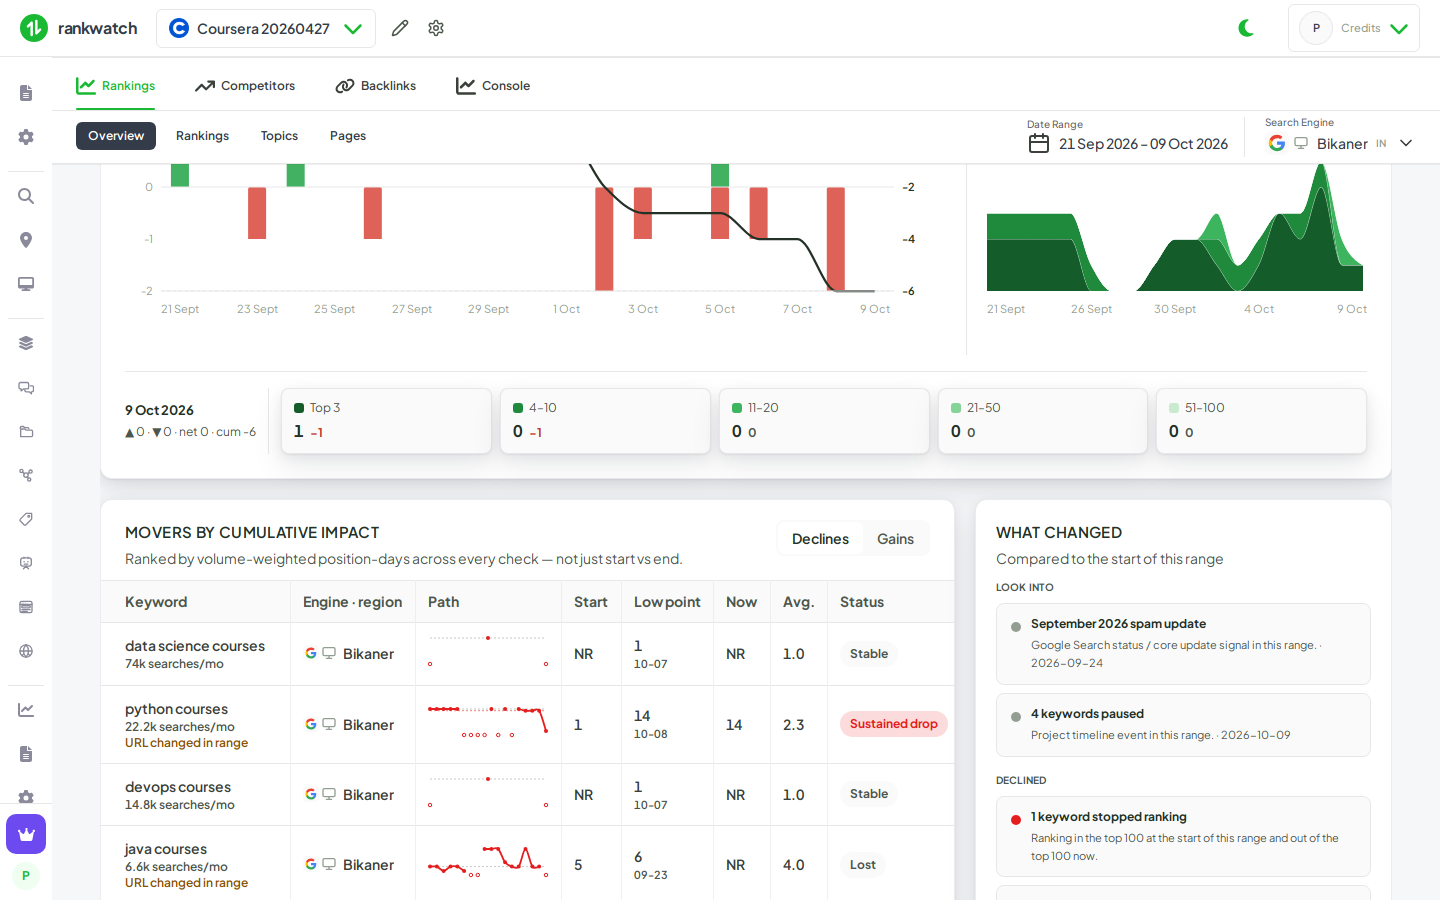Click the P profile avatar in header
Image resolution: width=1440 pixels, height=900 pixels.
point(1316,28)
